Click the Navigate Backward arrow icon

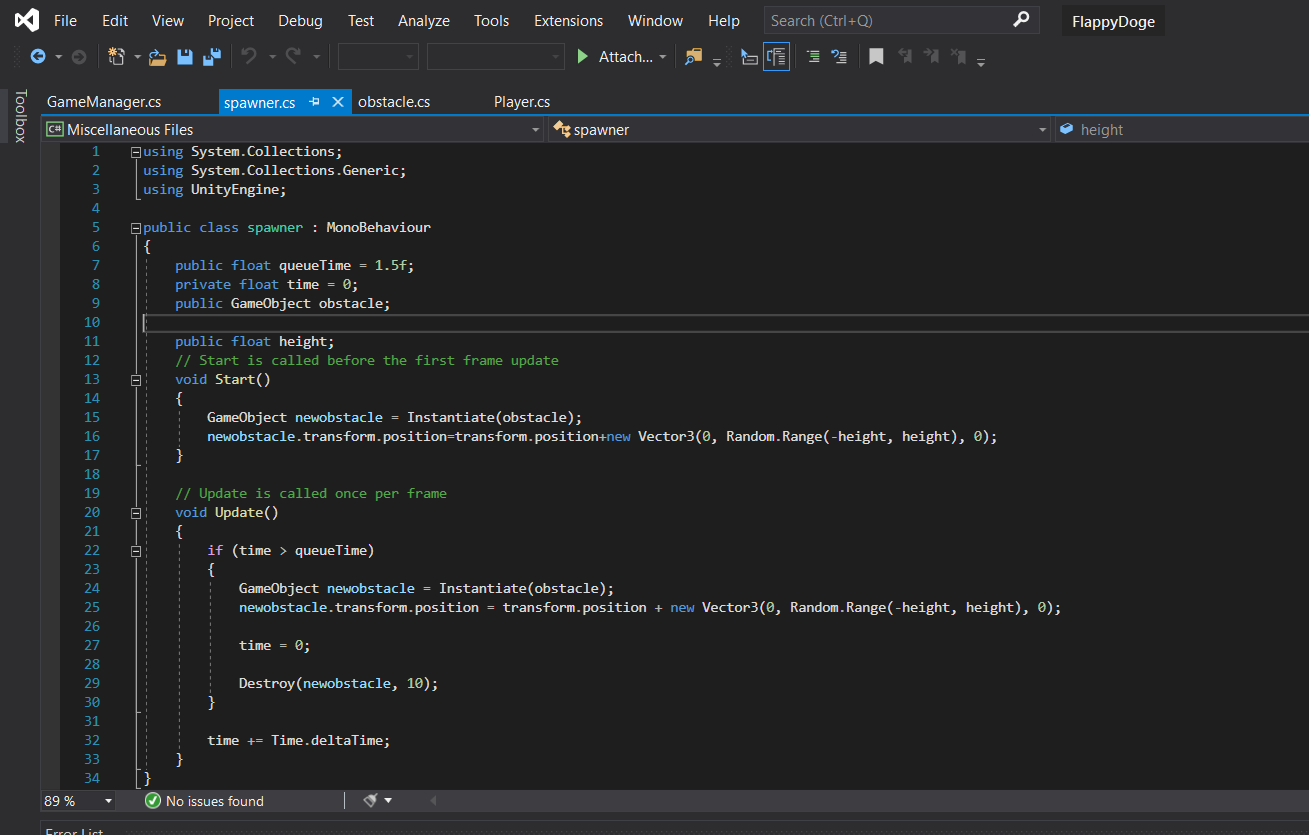tap(38, 57)
